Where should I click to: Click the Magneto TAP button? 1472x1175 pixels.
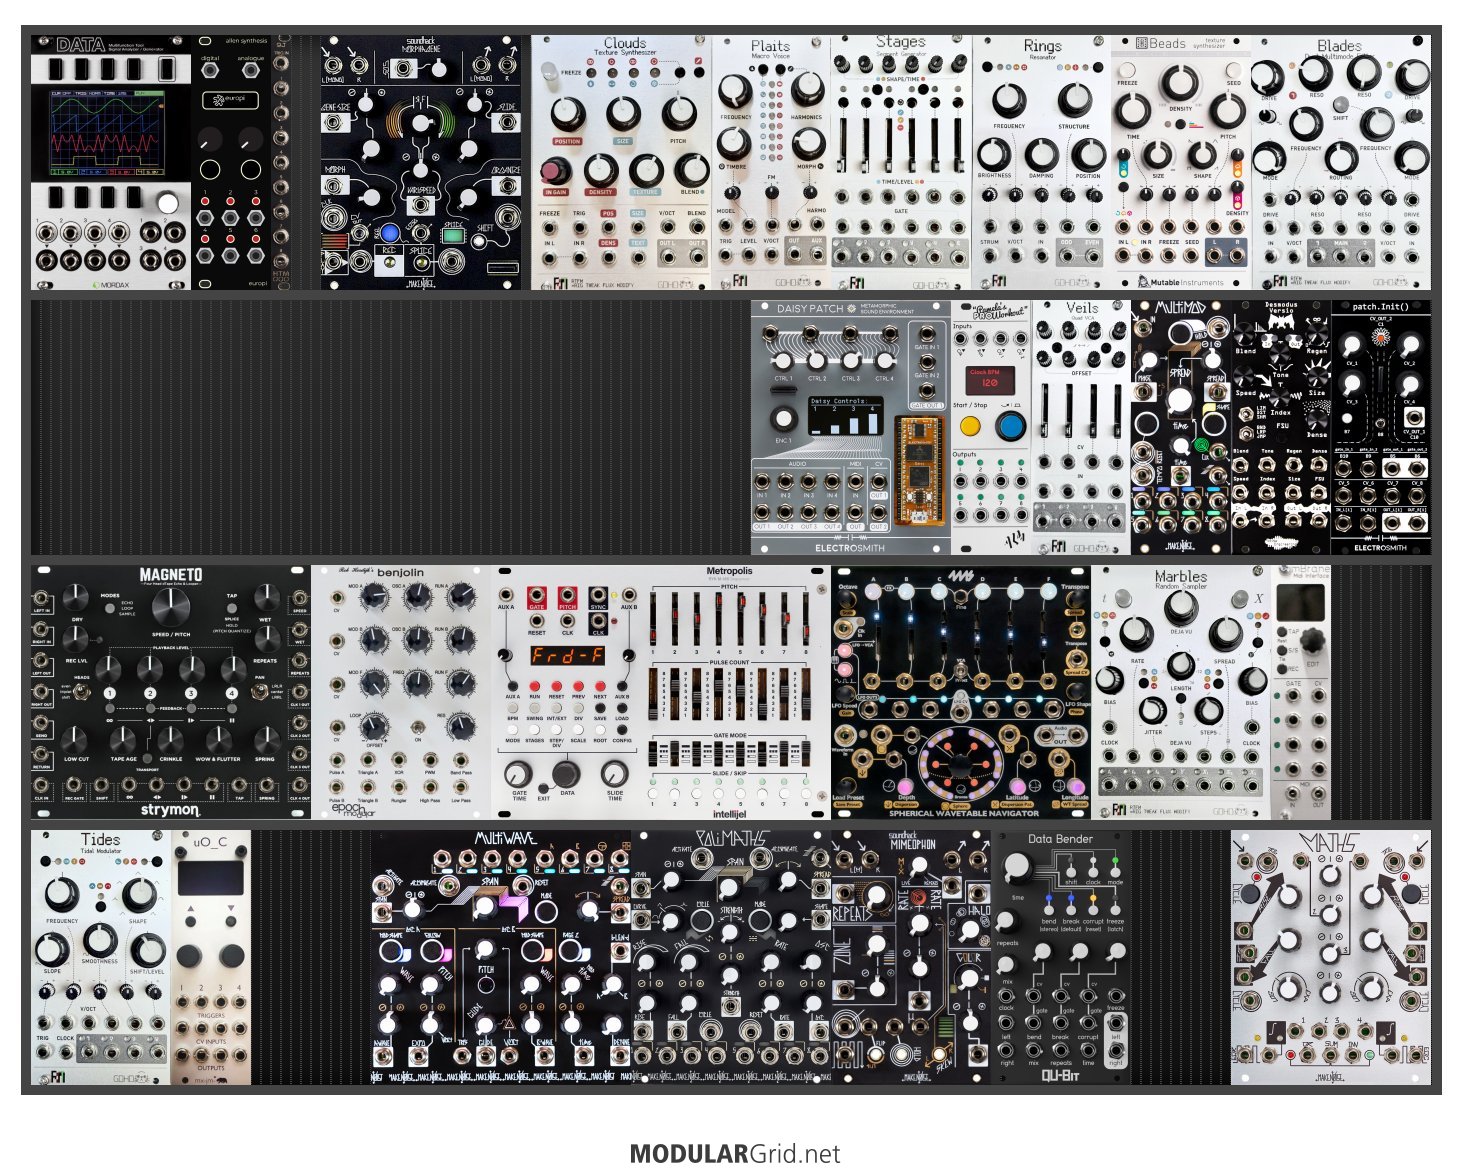click(230, 606)
